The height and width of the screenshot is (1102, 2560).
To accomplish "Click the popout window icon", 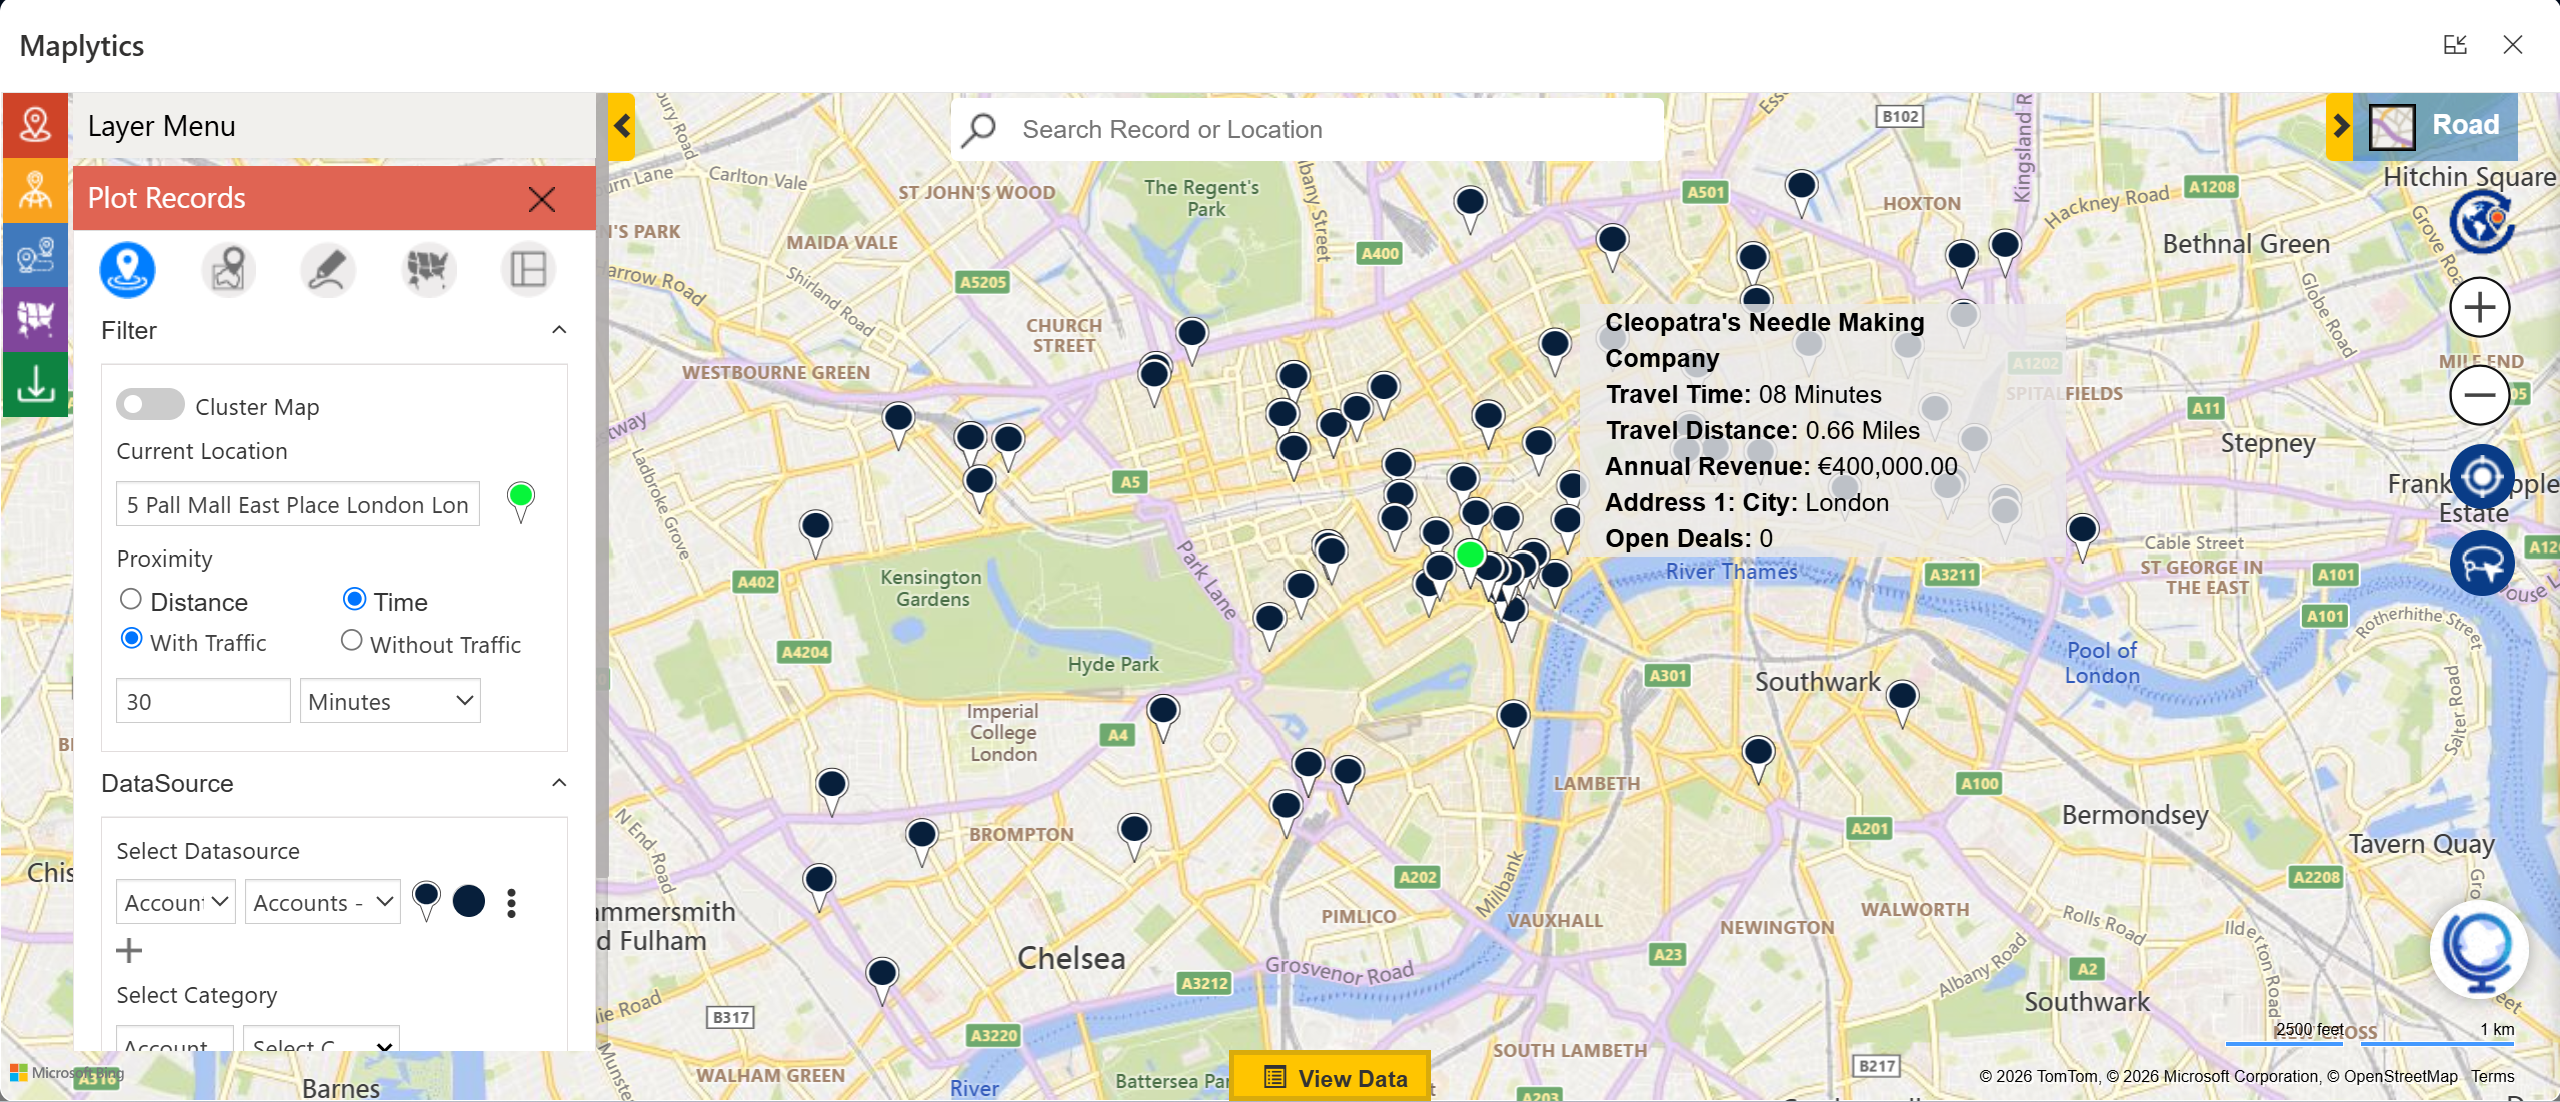I will pyautogui.click(x=2455, y=45).
